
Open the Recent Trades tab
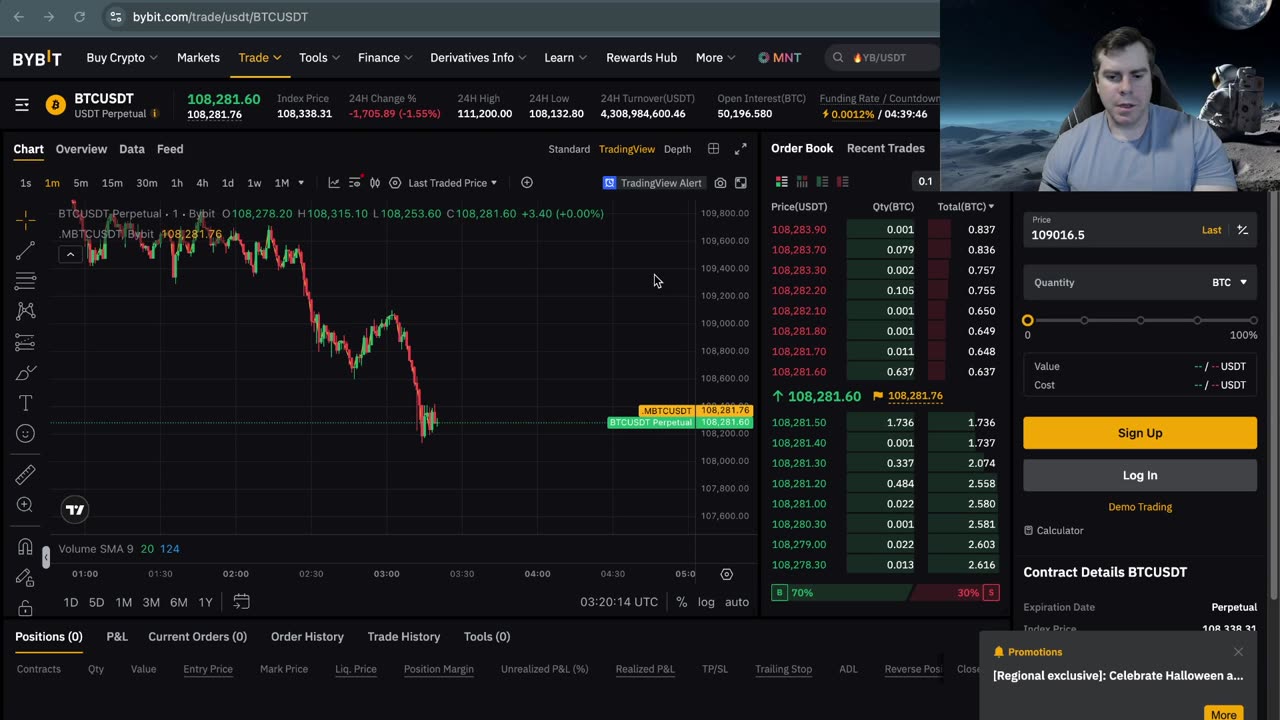[886, 148]
